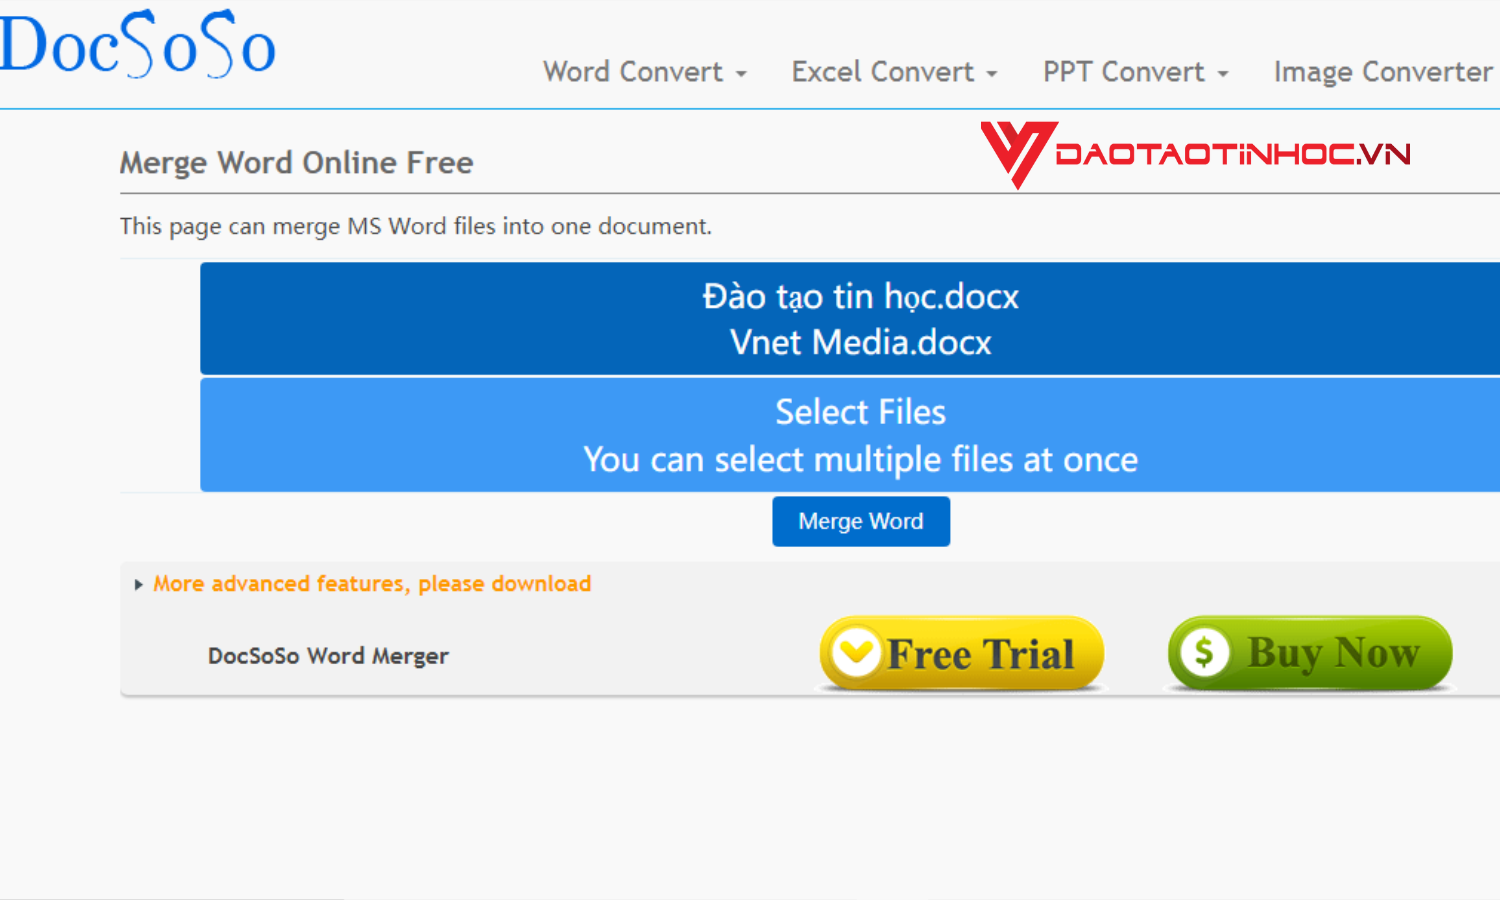Select the PPT Convert menu item
The width and height of the screenshot is (1500, 900).
click(1123, 72)
